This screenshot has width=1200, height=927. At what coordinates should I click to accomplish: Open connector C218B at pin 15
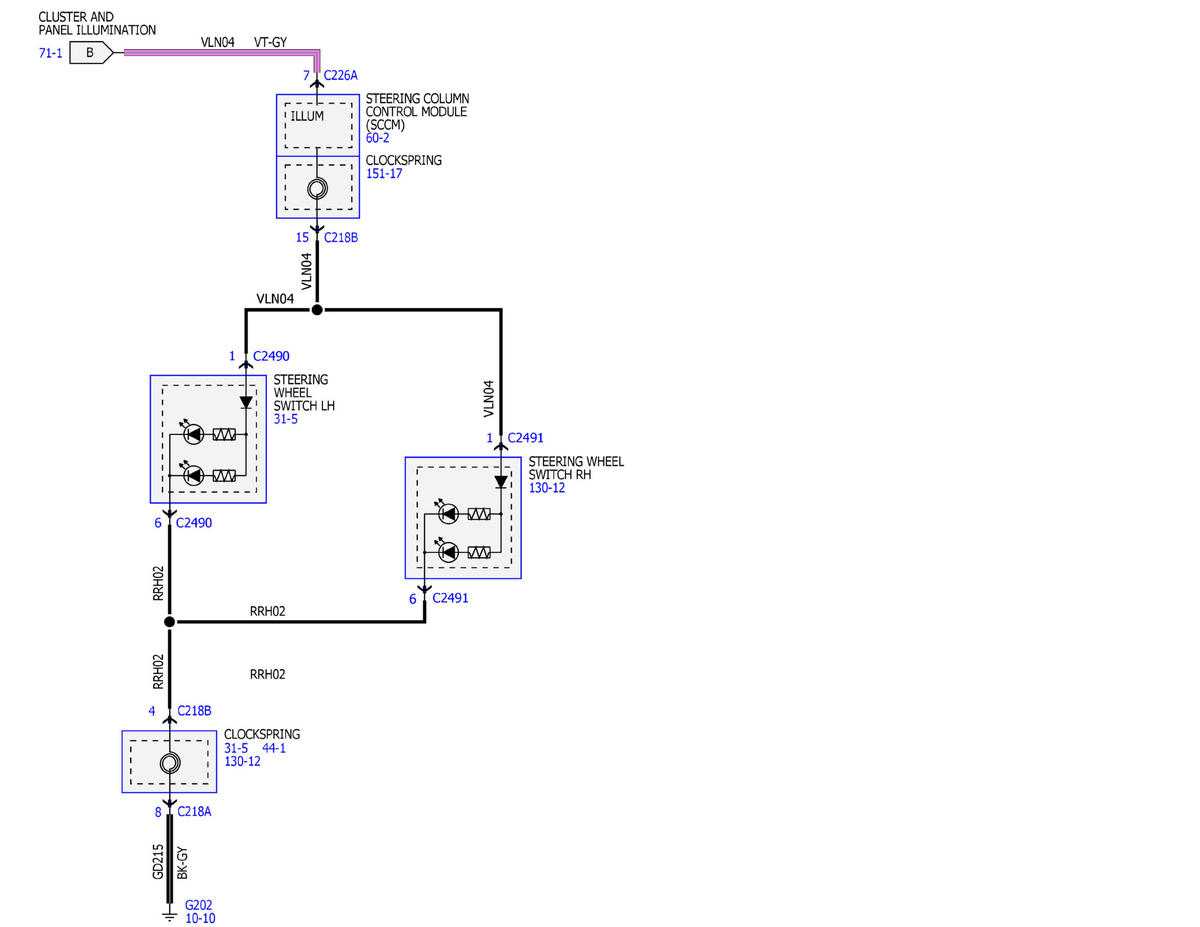tap(341, 237)
